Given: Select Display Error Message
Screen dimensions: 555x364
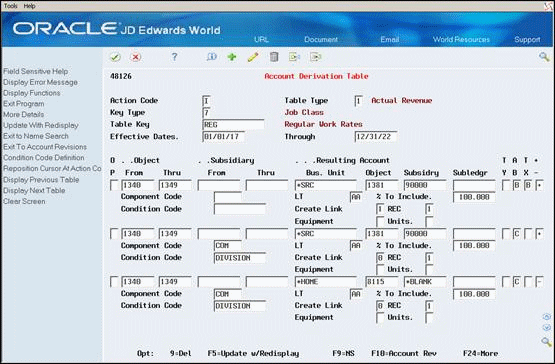Looking at the screenshot, I should point(40,82).
